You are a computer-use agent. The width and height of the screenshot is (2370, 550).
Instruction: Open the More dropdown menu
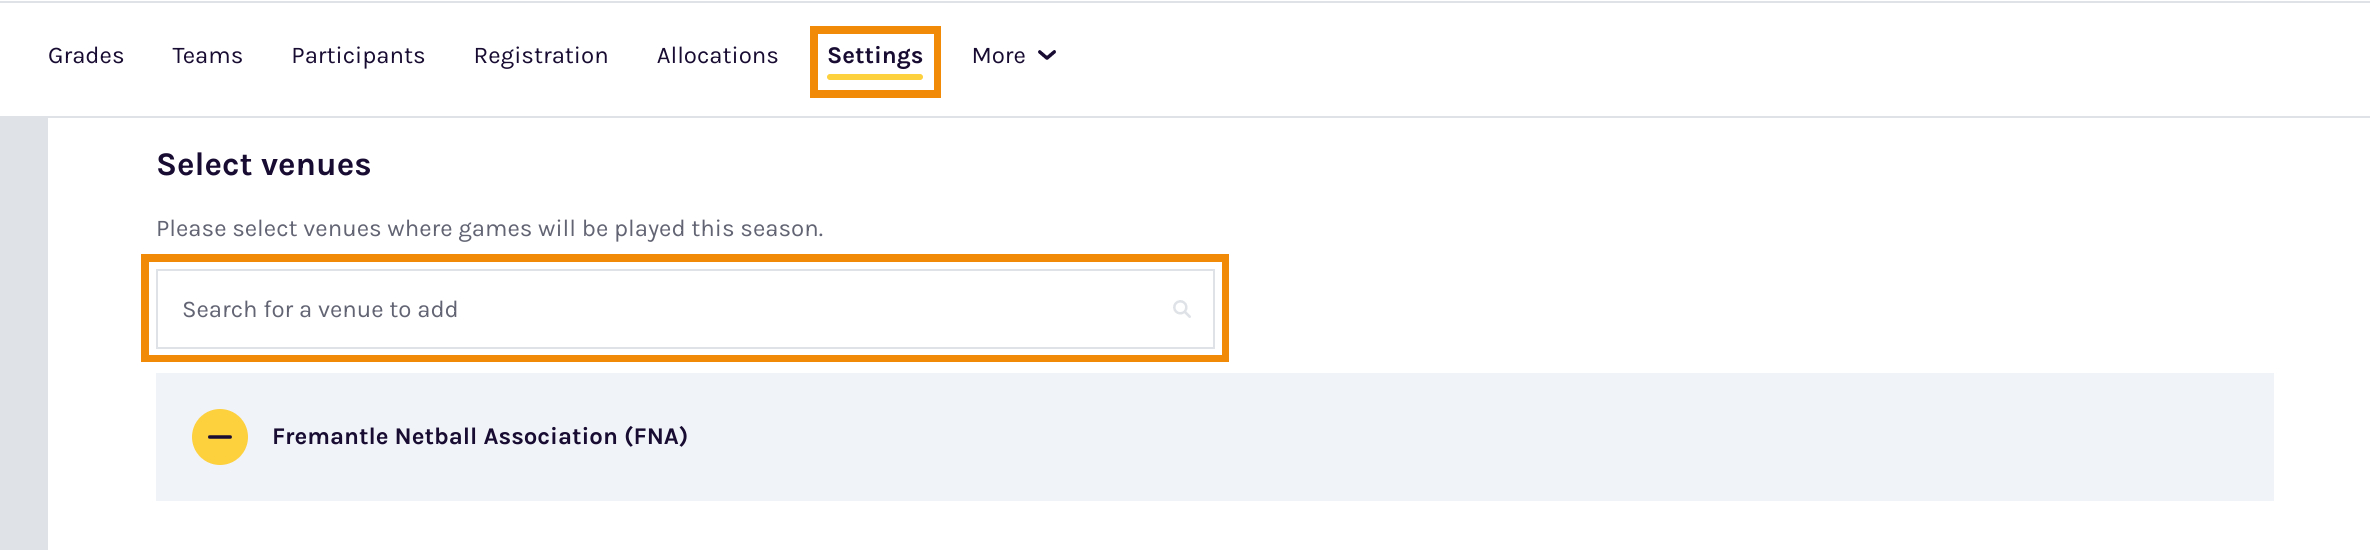[x=1014, y=55]
